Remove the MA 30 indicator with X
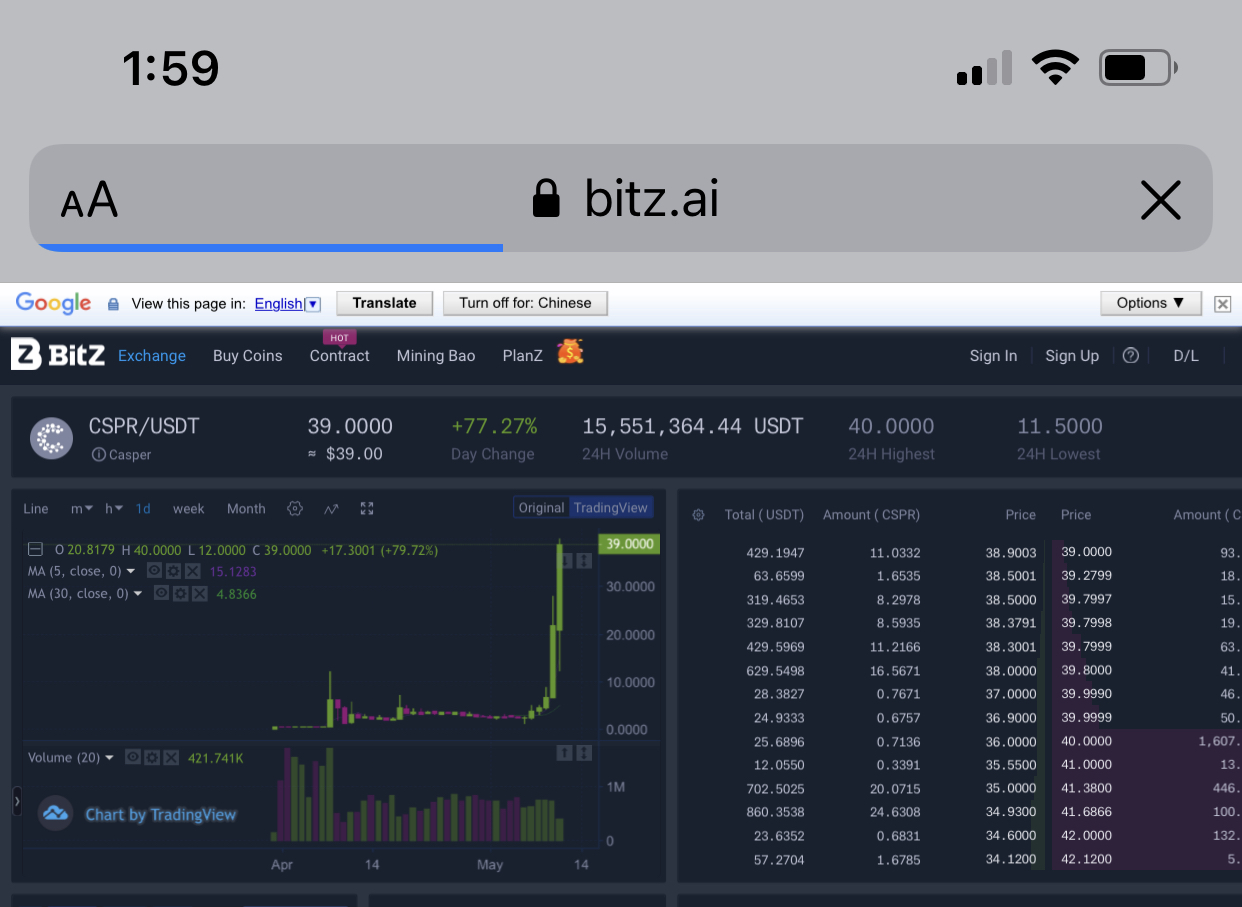This screenshot has height=907, width=1242. point(198,594)
